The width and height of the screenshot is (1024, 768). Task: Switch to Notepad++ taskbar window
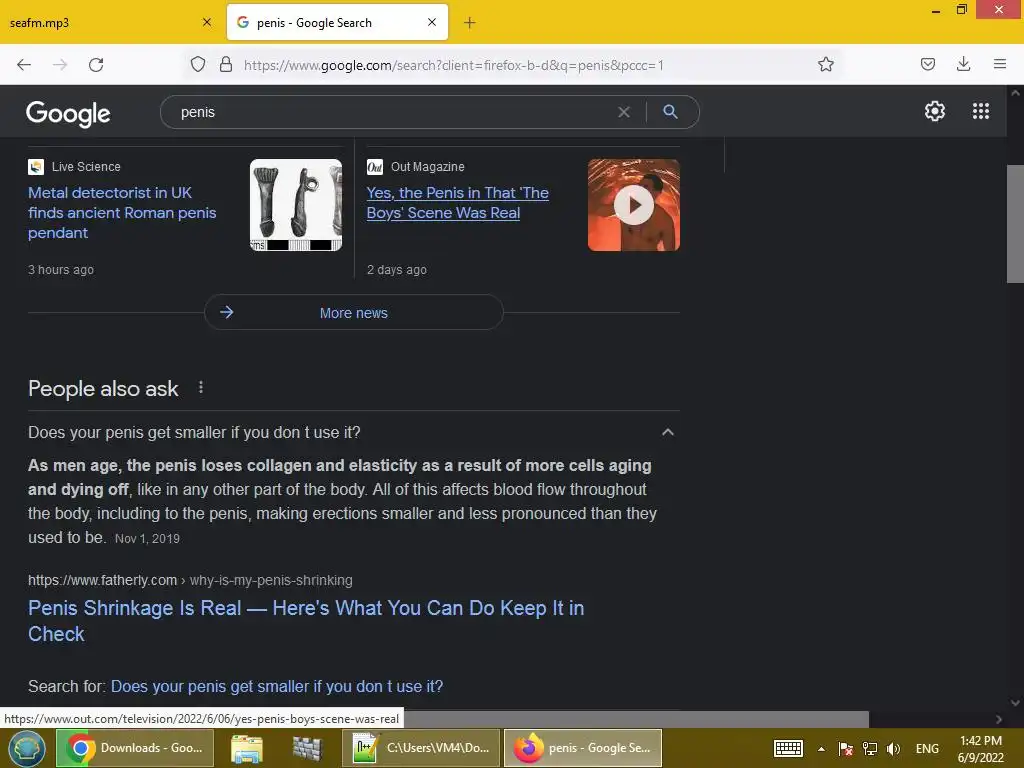(421, 748)
